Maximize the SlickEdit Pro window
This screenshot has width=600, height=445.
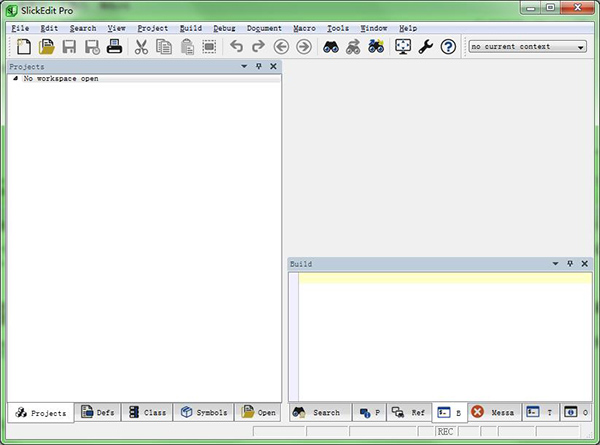tap(550, 8)
